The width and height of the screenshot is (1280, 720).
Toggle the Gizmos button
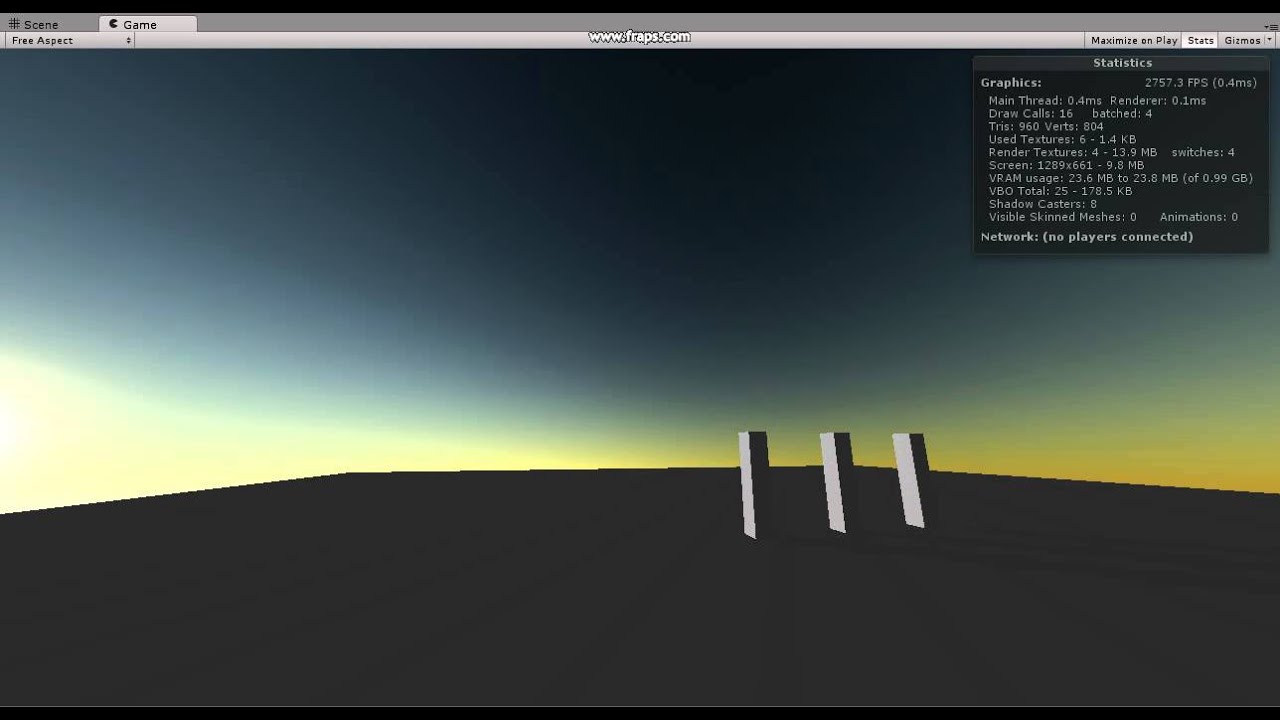point(1242,40)
